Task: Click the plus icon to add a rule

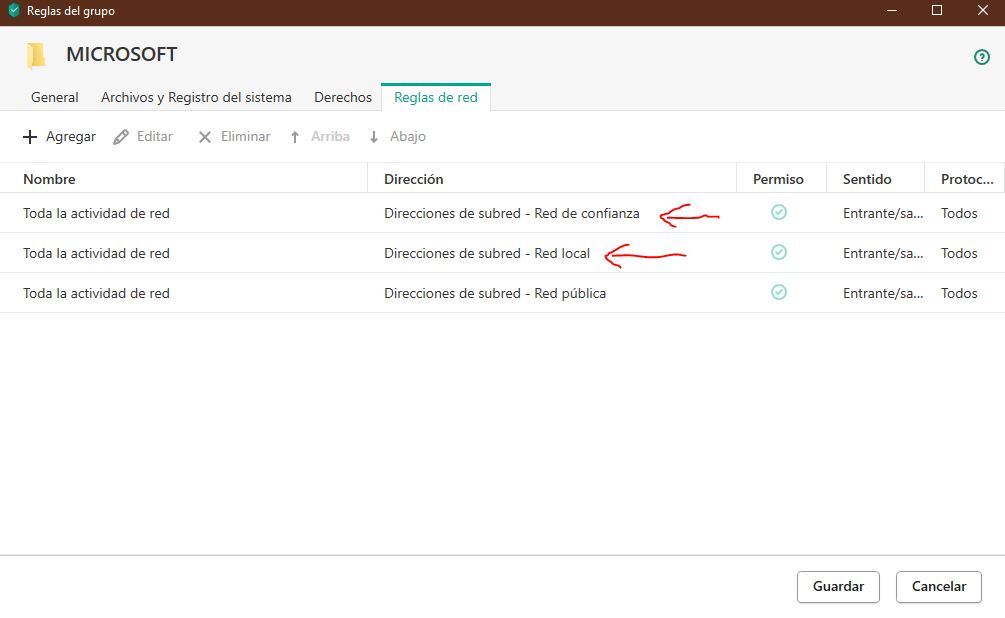Action: [x=30, y=137]
